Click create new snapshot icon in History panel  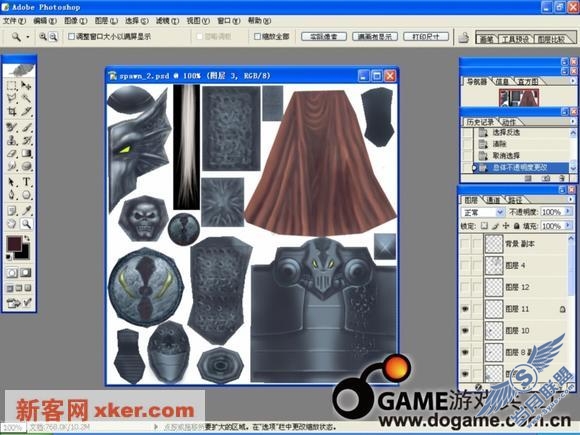[x=546, y=178]
